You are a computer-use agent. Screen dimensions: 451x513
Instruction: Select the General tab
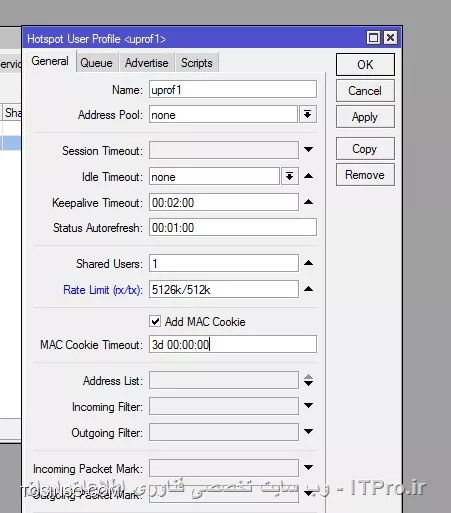click(x=50, y=61)
